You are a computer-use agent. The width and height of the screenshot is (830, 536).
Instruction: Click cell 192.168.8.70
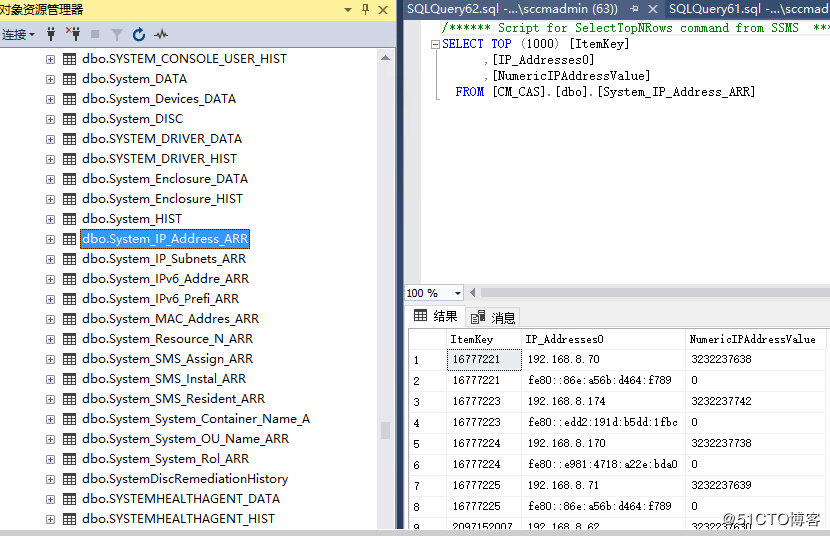[603, 359]
